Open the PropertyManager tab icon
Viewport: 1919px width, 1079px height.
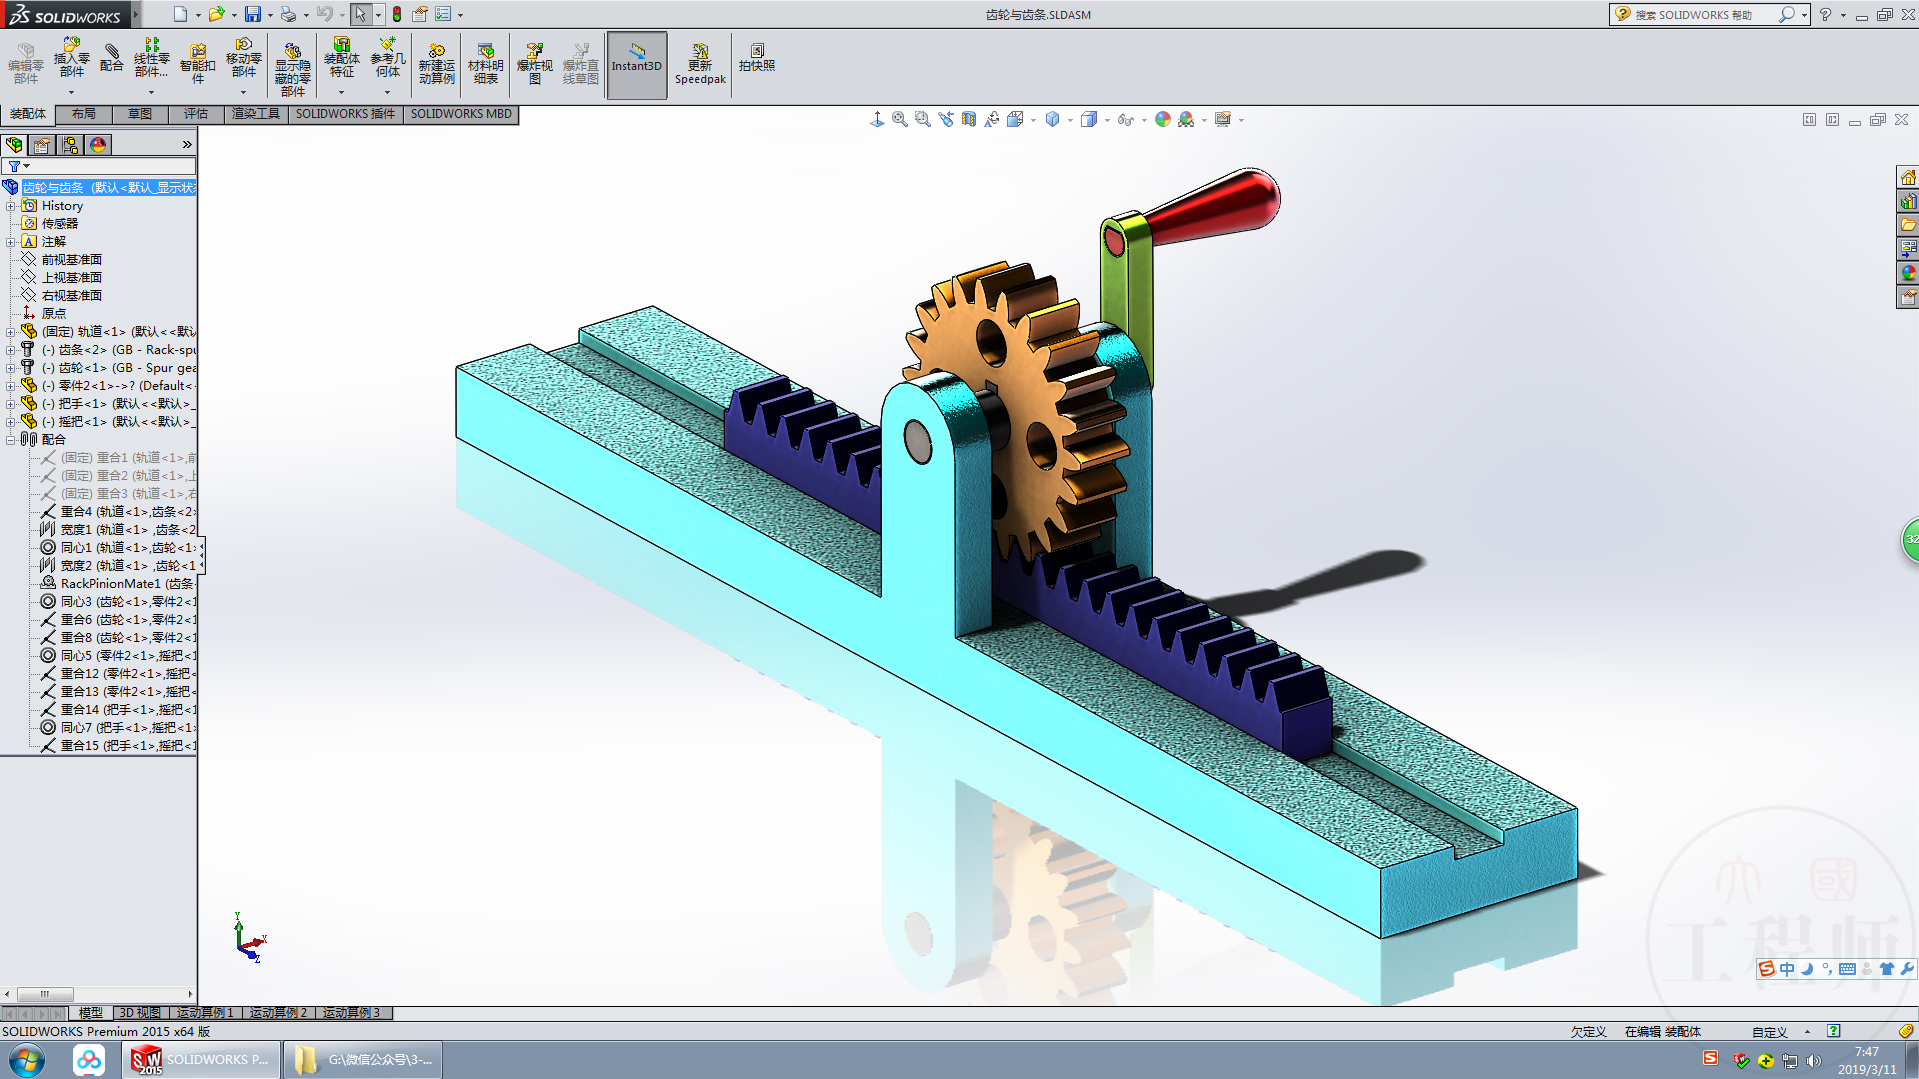(x=42, y=145)
